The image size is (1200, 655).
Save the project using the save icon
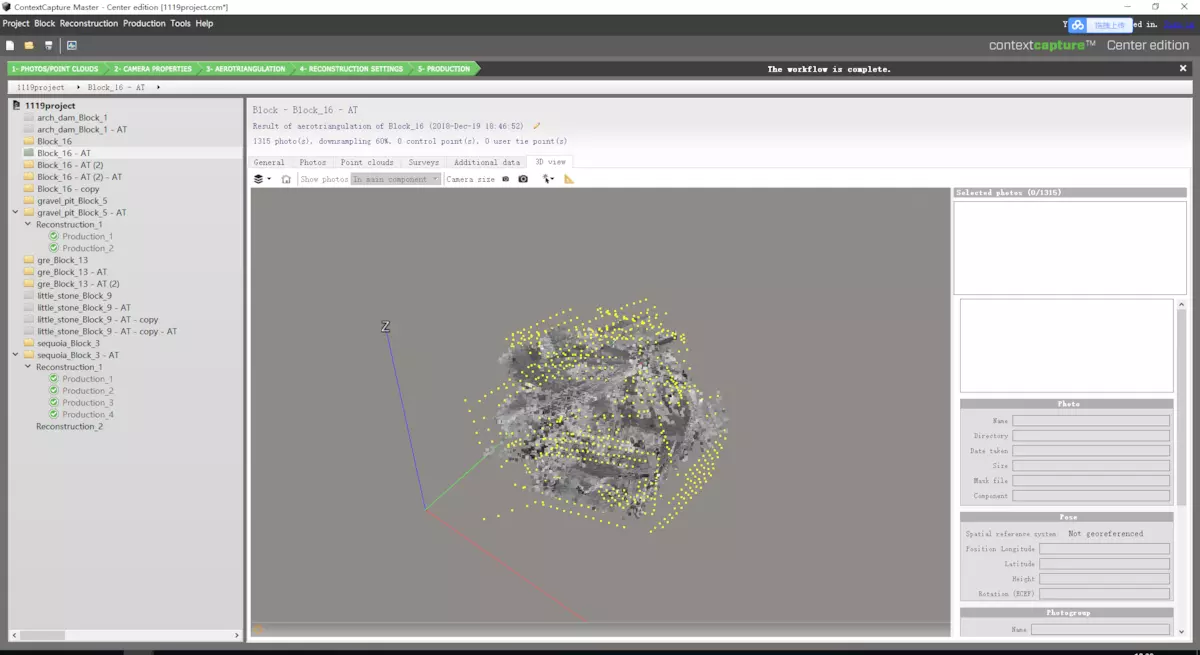pos(48,45)
